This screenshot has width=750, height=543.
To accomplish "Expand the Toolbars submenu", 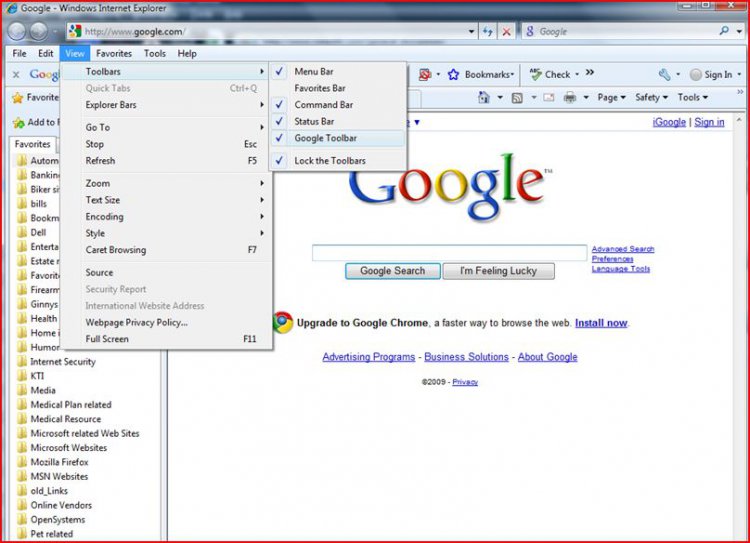I will (x=165, y=71).
